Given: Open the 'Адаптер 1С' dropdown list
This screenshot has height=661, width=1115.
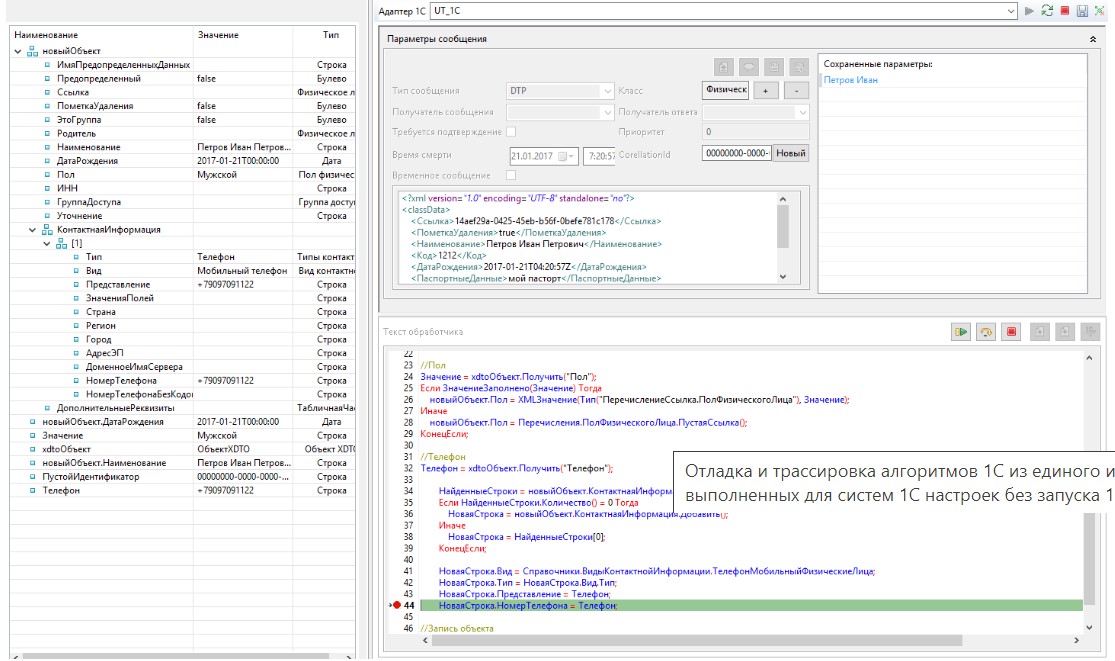Looking at the screenshot, I should point(1011,10).
